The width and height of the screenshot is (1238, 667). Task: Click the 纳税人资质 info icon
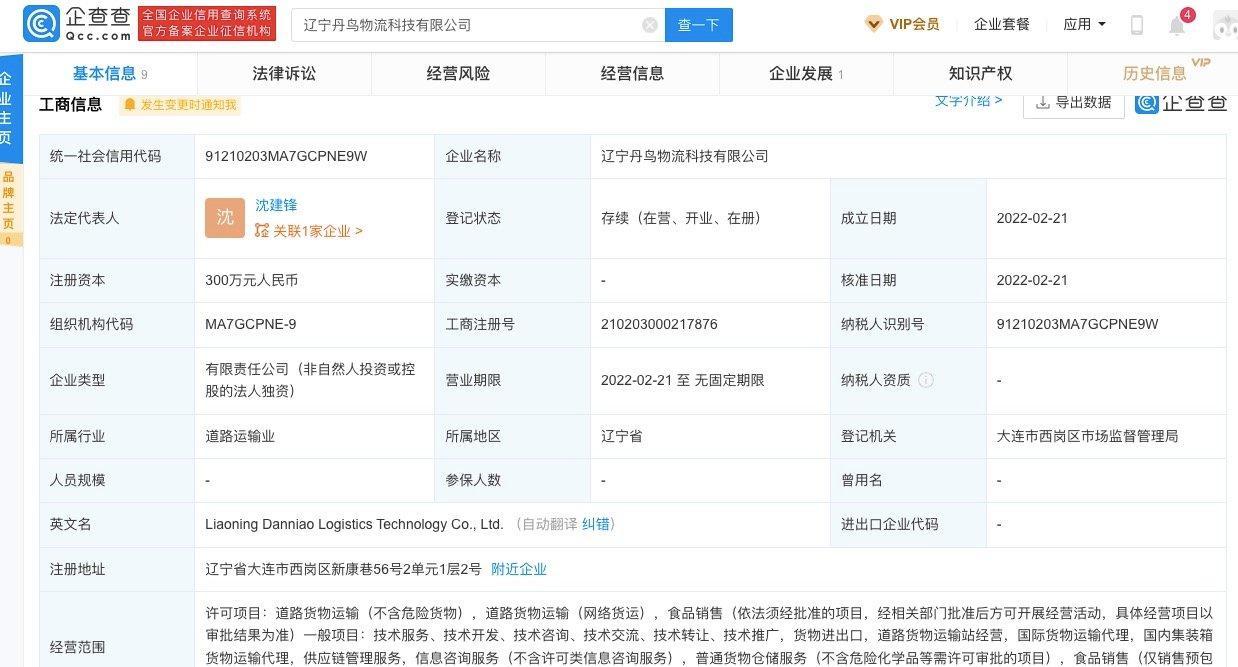[926, 380]
